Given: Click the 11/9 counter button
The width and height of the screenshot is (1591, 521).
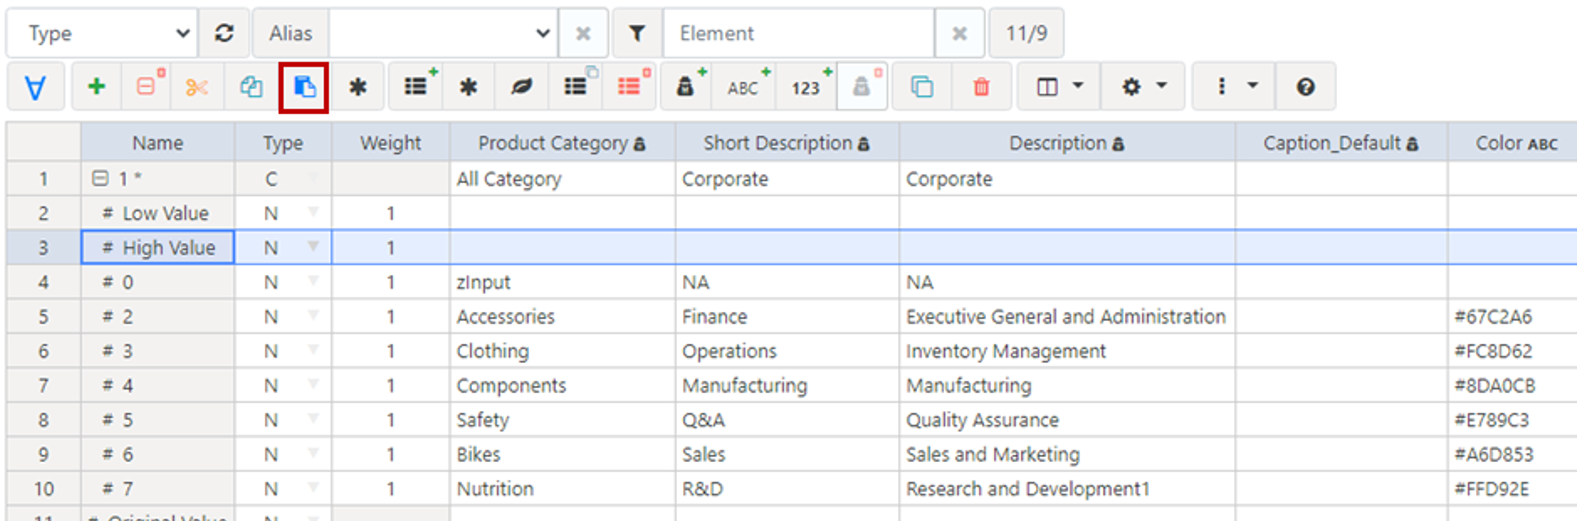Looking at the screenshot, I should tap(1026, 34).
